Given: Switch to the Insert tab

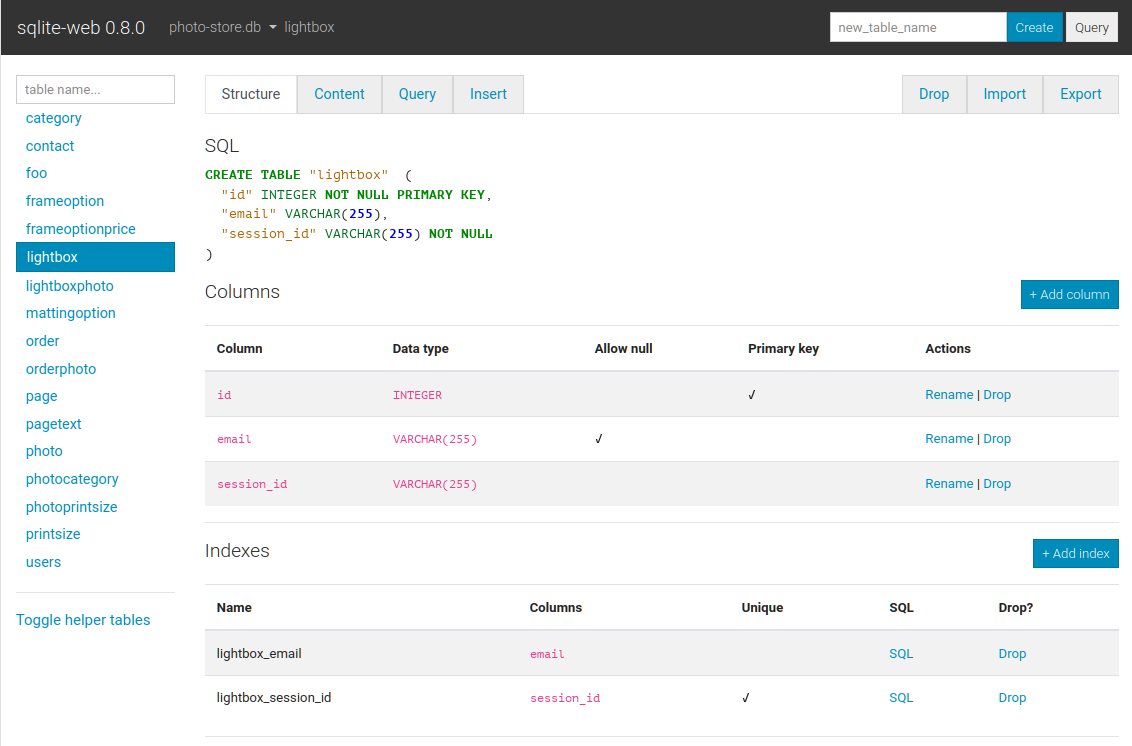Looking at the screenshot, I should [488, 94].
